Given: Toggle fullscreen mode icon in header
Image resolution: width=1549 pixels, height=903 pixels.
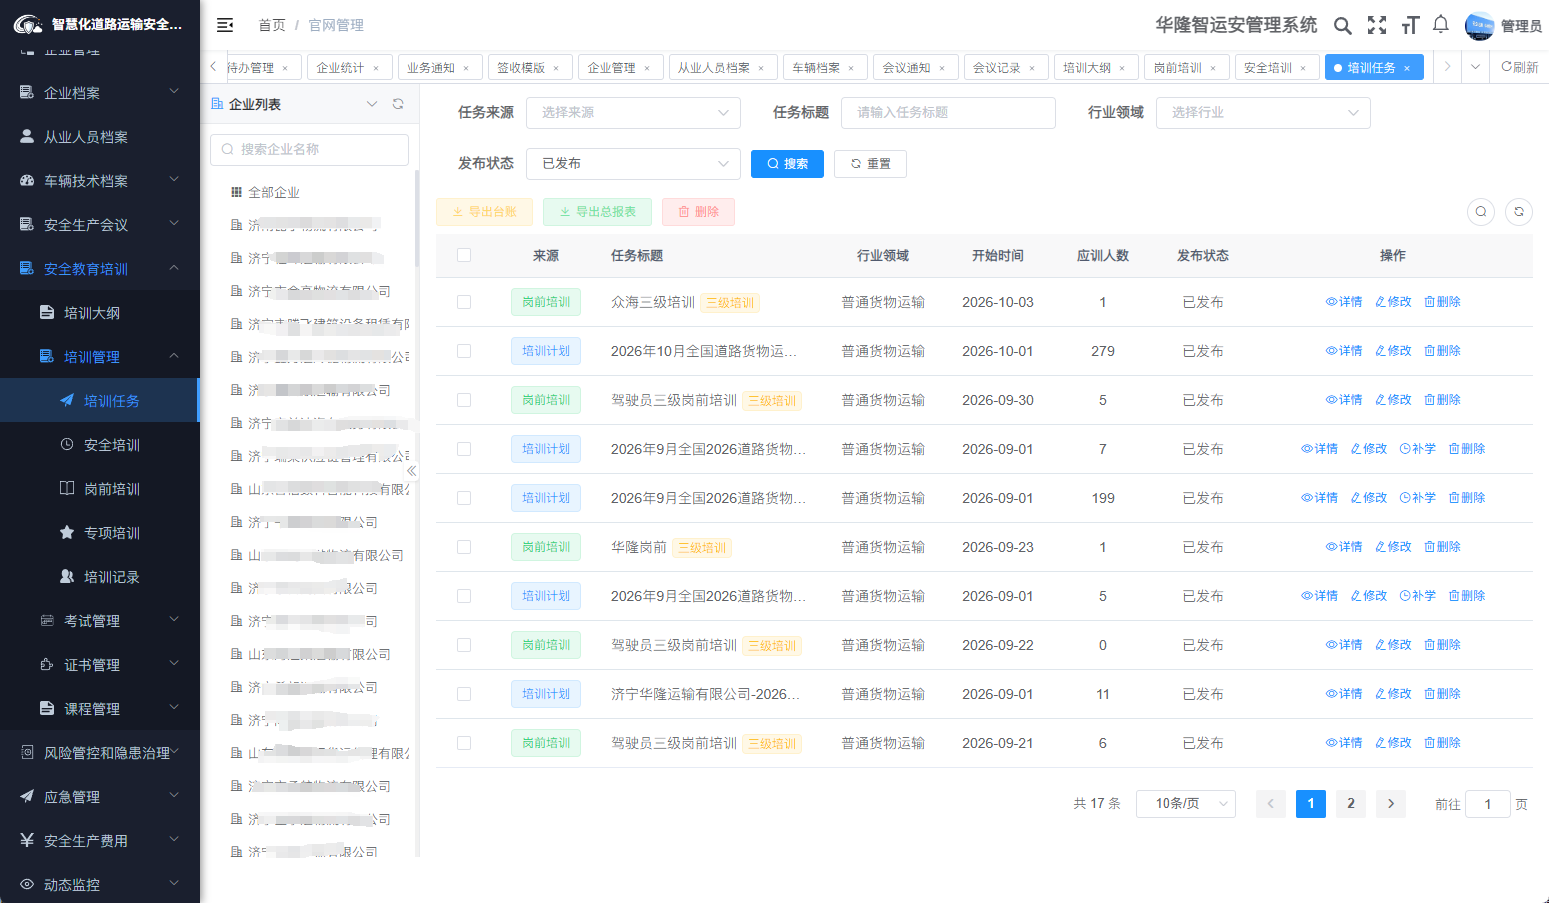Looking at the screenshot, I should (1377, 26).
